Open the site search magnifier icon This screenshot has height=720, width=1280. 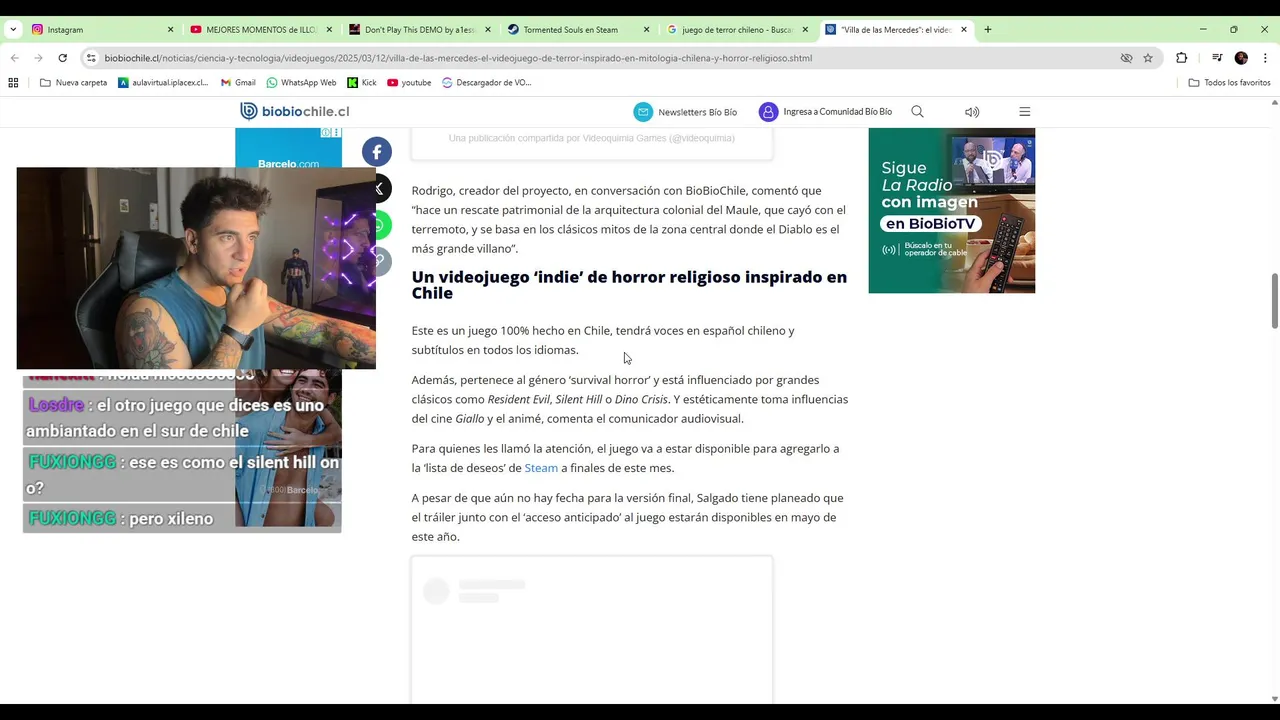(917, 112)
